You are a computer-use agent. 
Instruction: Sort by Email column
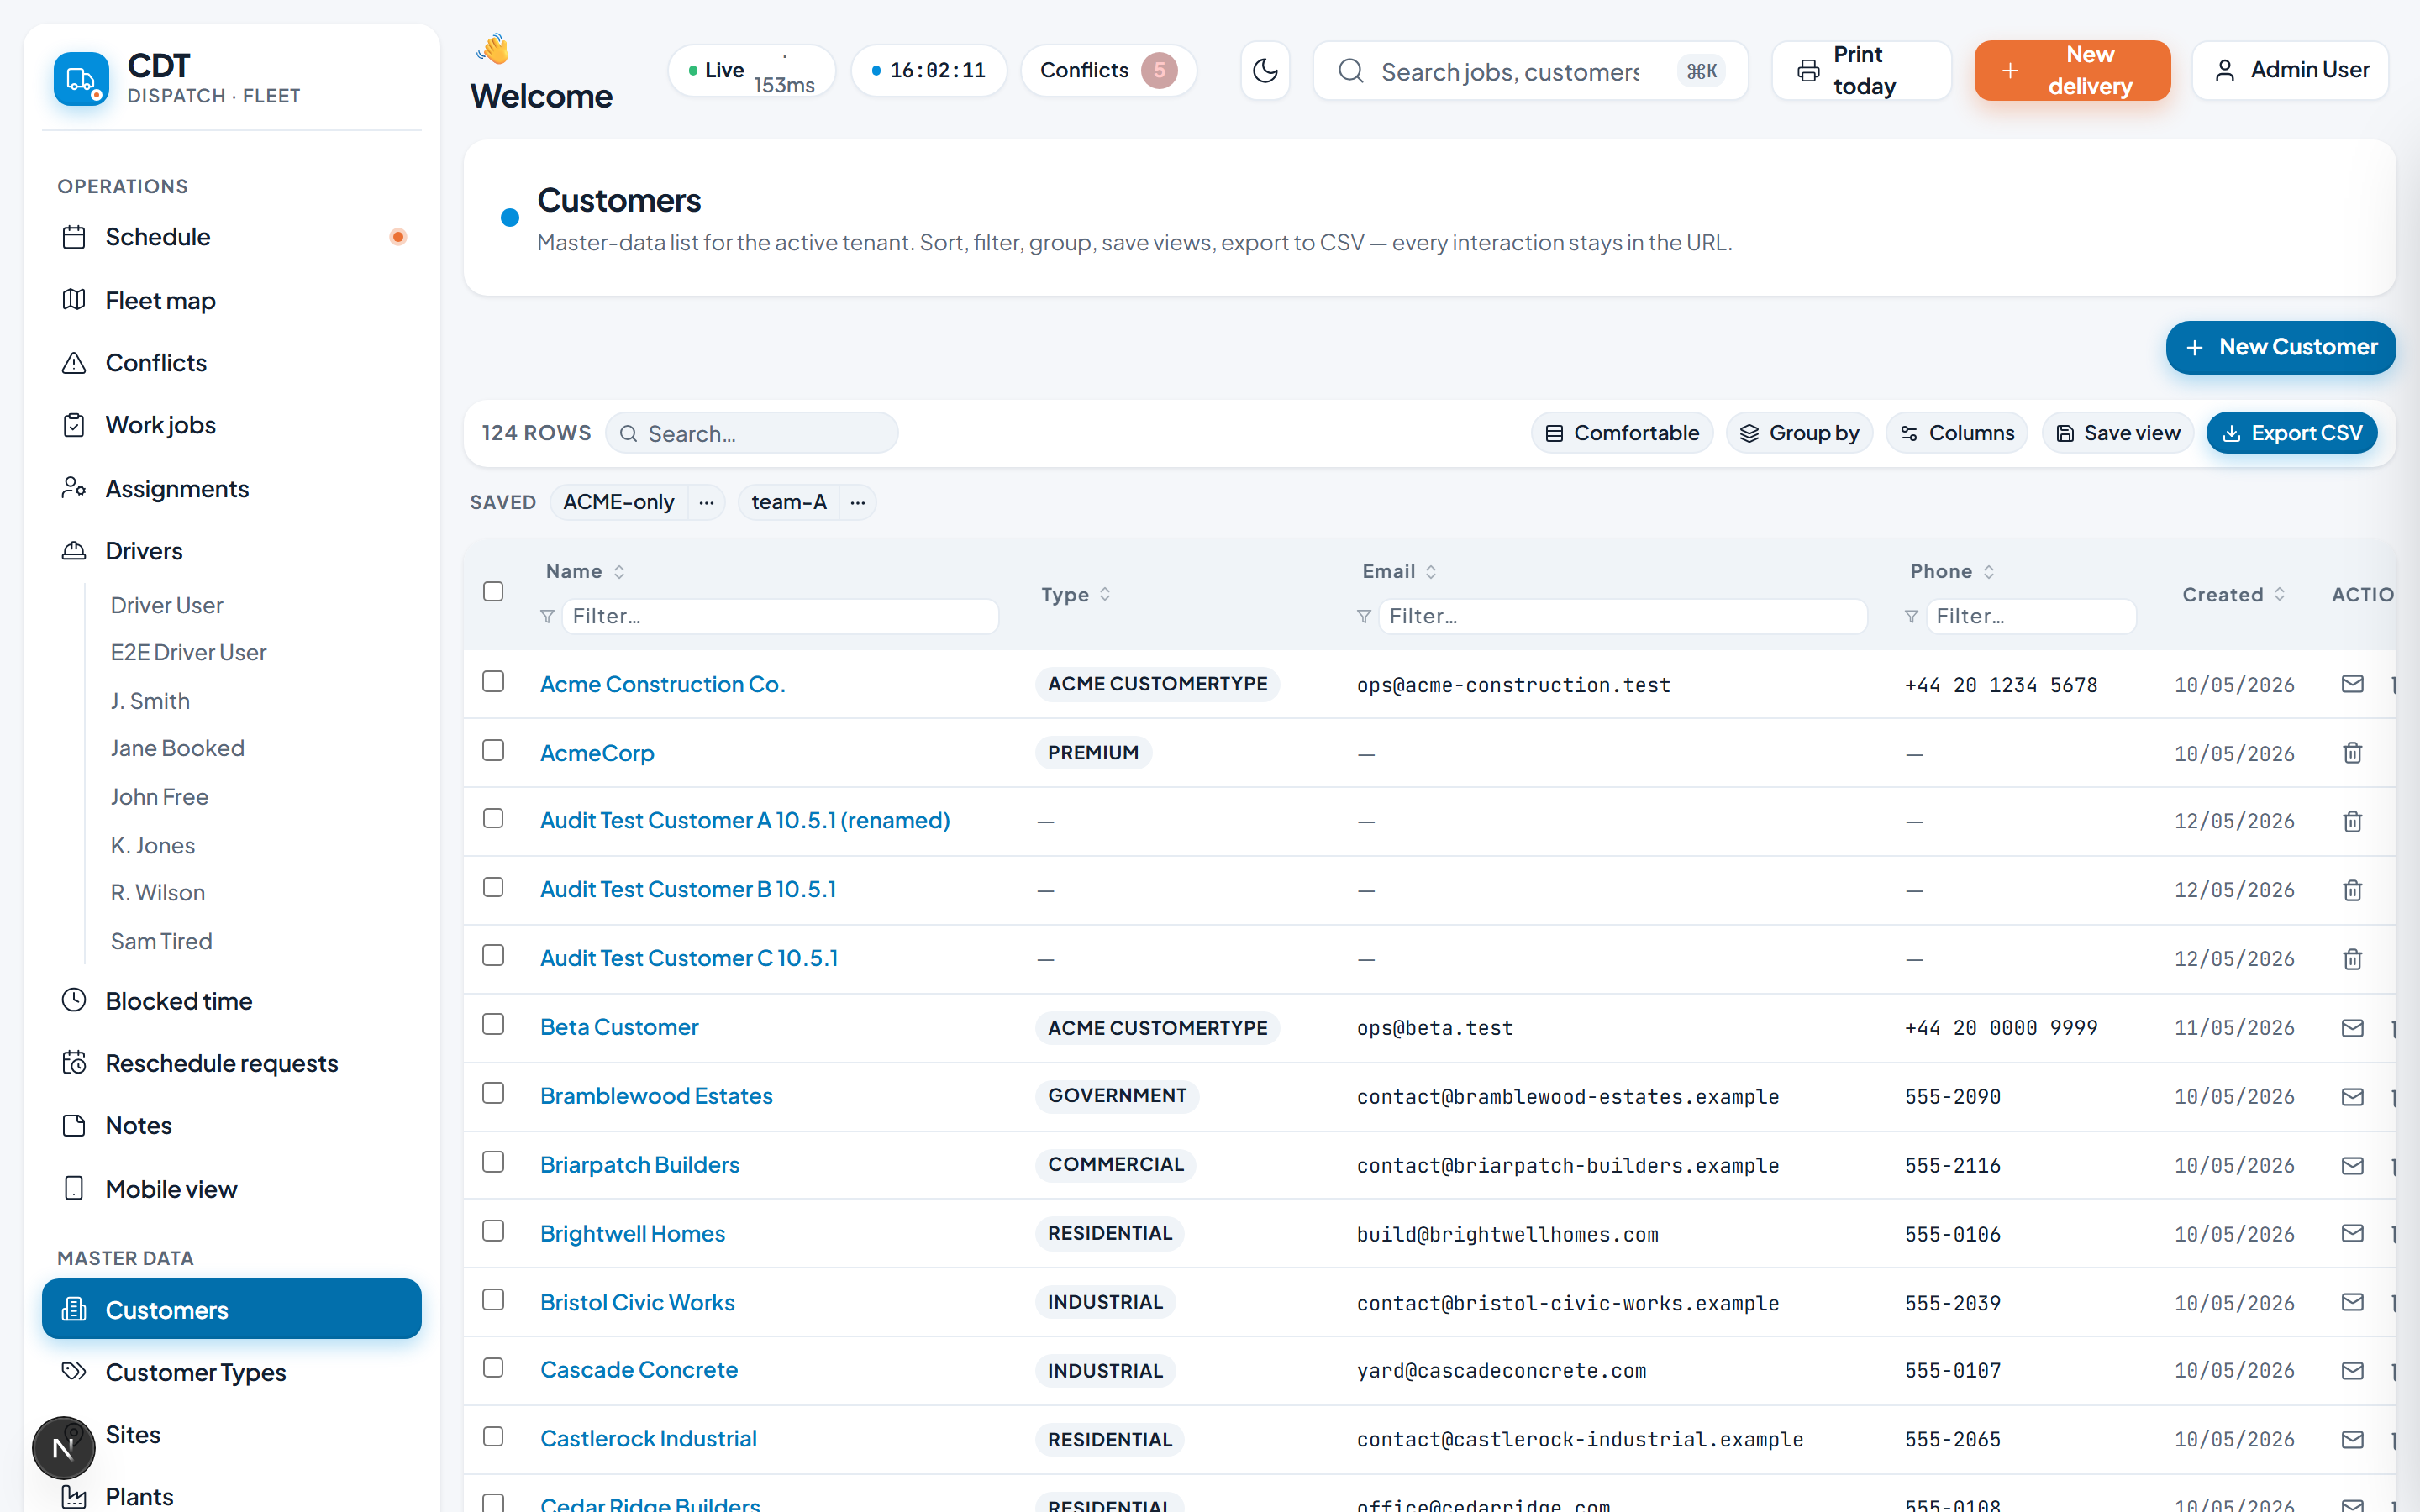point(1400,571)
